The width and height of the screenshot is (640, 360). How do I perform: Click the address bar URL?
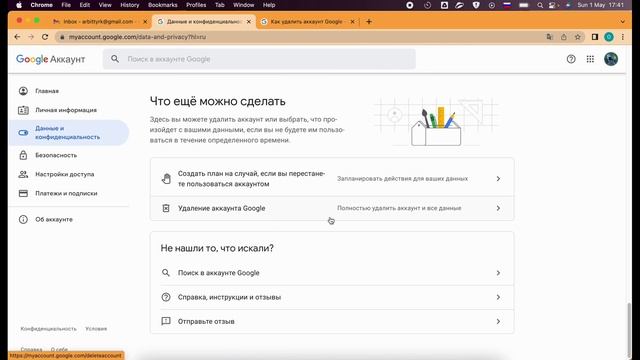[137, 37]
